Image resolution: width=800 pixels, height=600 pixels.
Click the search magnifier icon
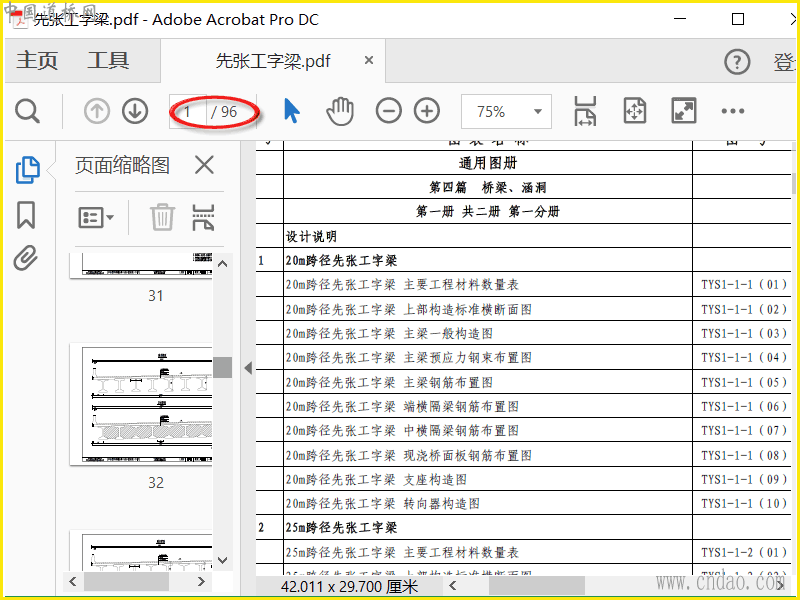point(28,111)
